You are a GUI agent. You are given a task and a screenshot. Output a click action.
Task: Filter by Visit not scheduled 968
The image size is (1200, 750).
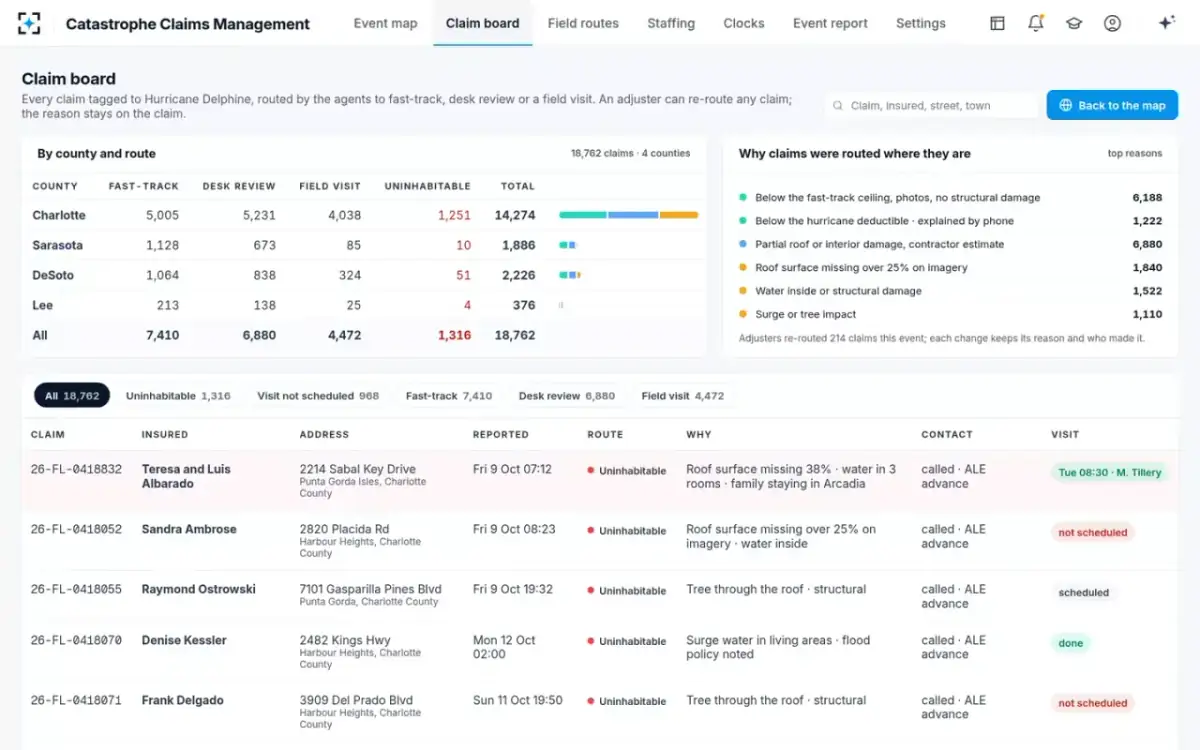(318, 396)
